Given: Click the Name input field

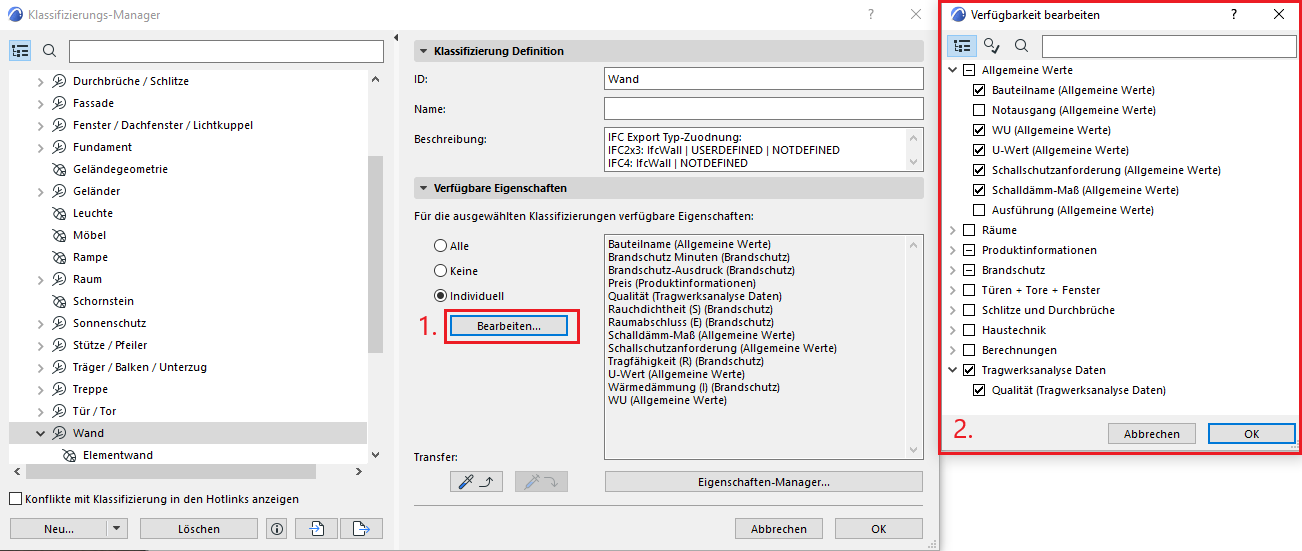Looking at the screenshot, I should click(x=763, y=108).
